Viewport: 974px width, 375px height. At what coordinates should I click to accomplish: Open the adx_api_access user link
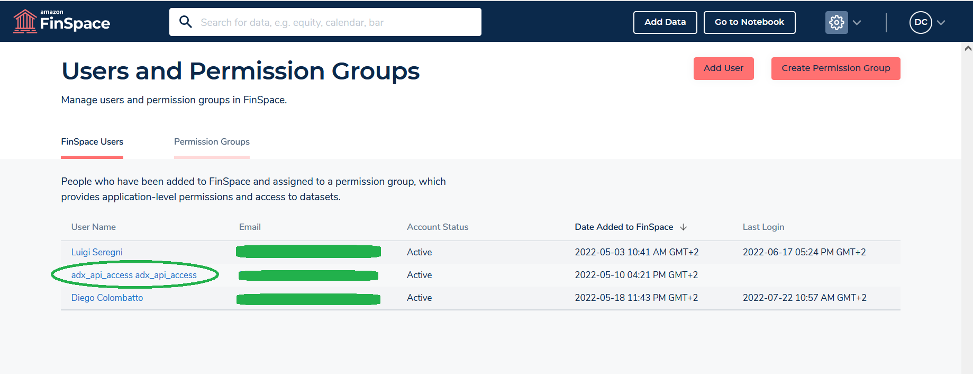coord(134,274)
